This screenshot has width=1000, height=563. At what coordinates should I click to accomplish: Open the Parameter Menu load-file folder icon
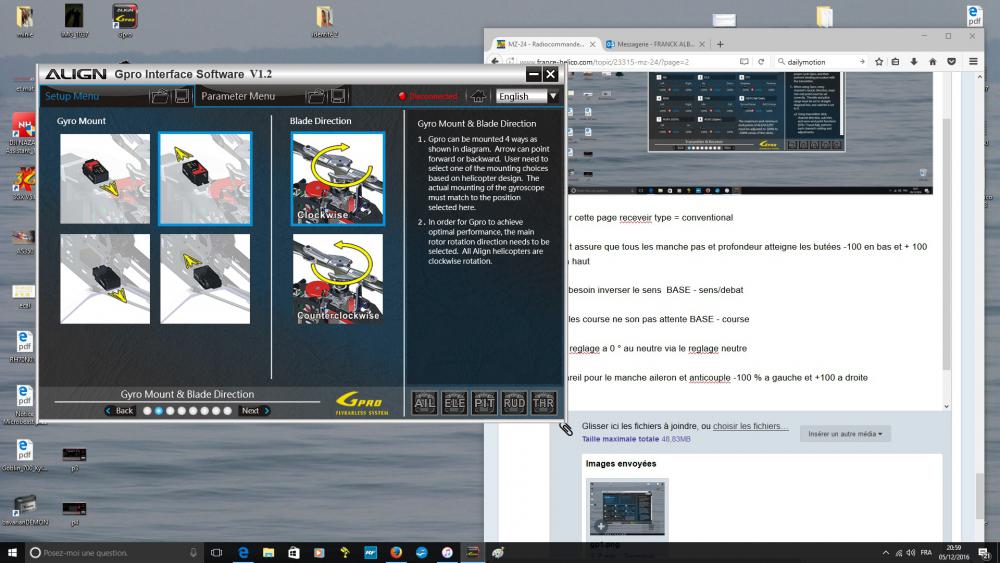click(x=315, y=96)
